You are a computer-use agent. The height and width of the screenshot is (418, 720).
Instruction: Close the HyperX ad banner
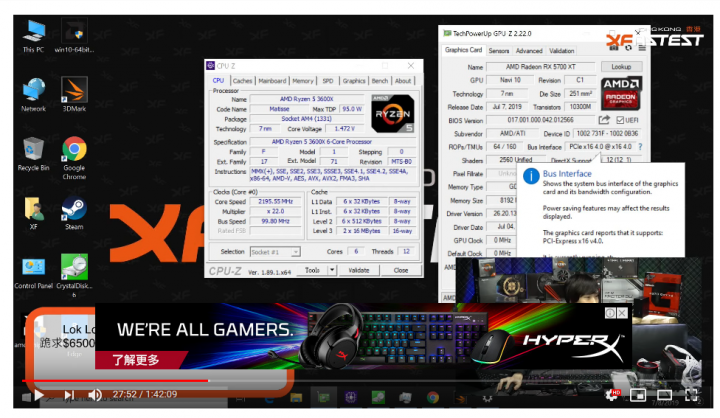622,313
